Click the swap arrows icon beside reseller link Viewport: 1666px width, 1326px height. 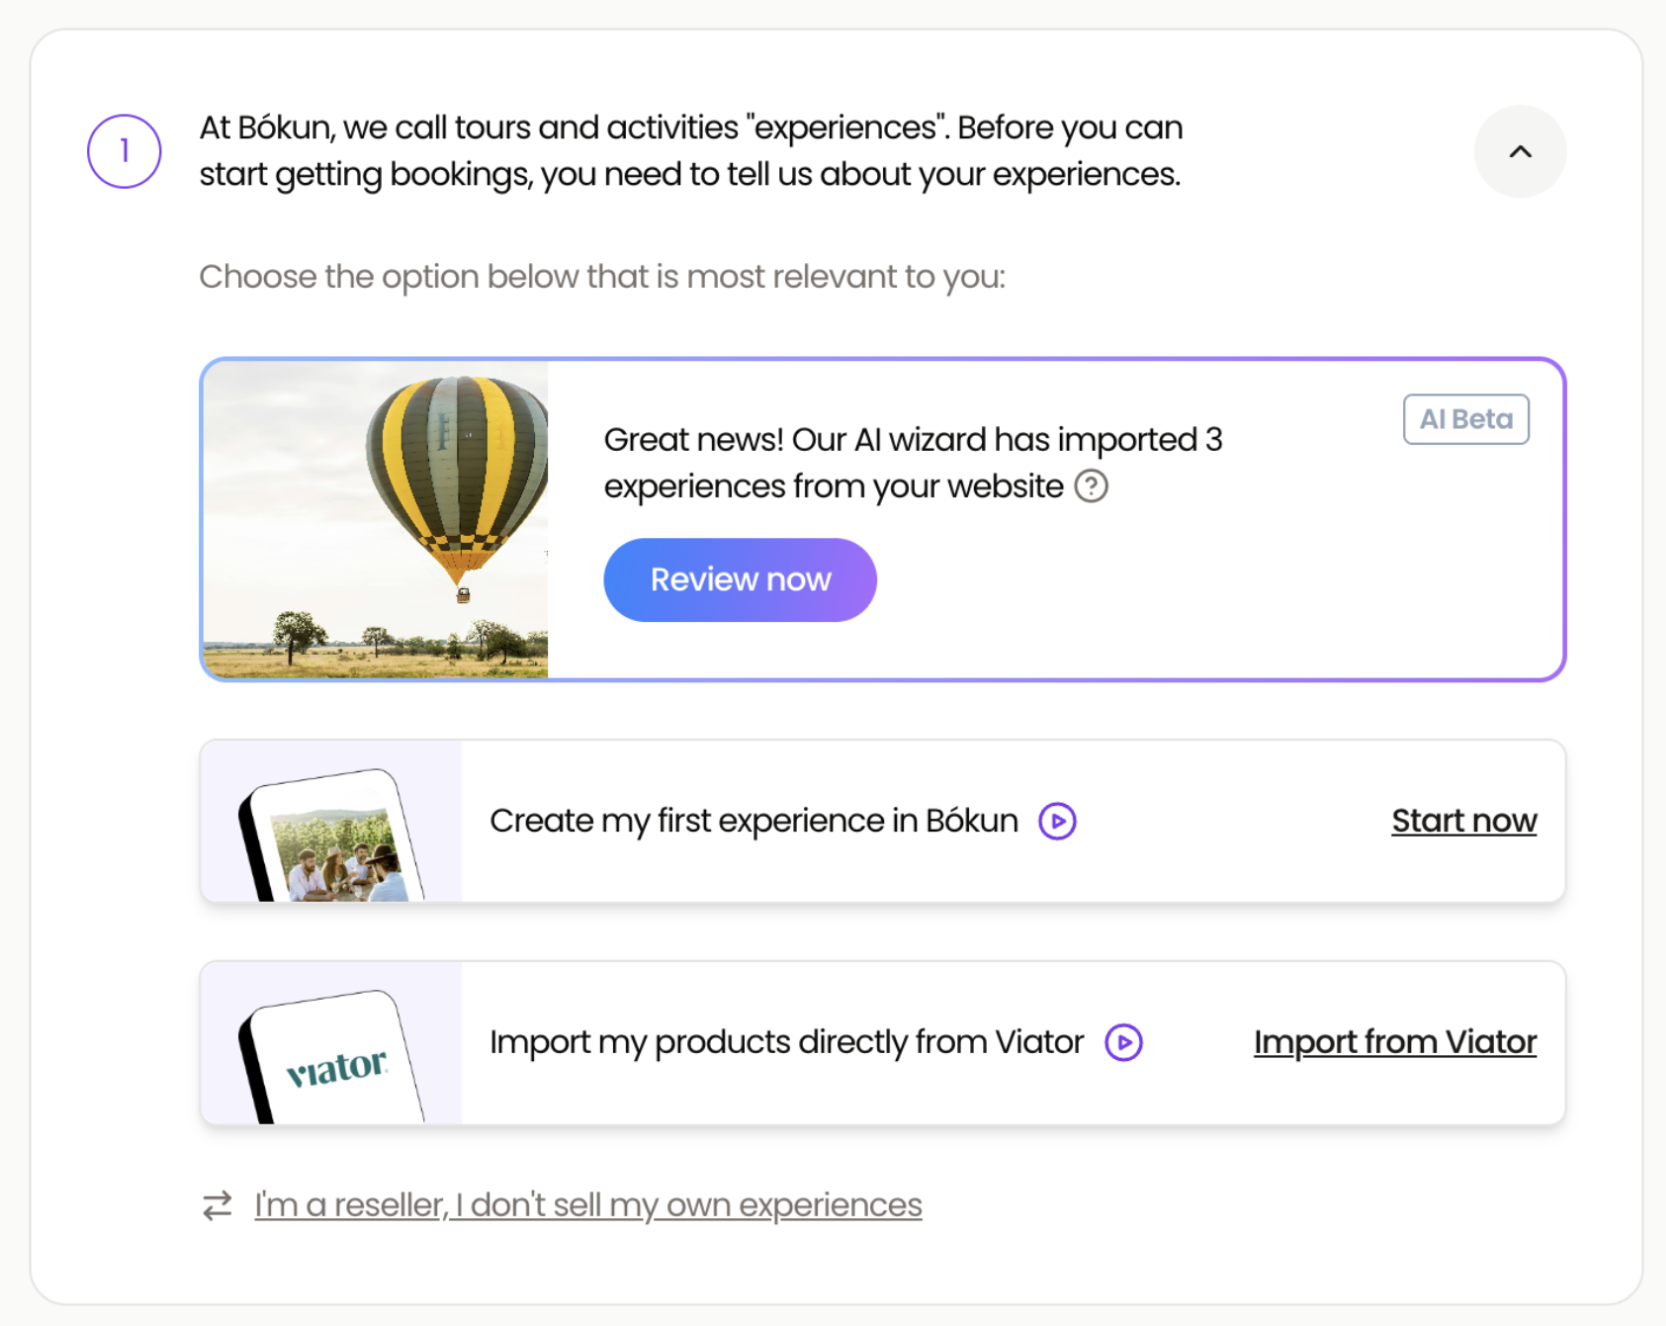pyautogui.click(x=217, y=1205)
